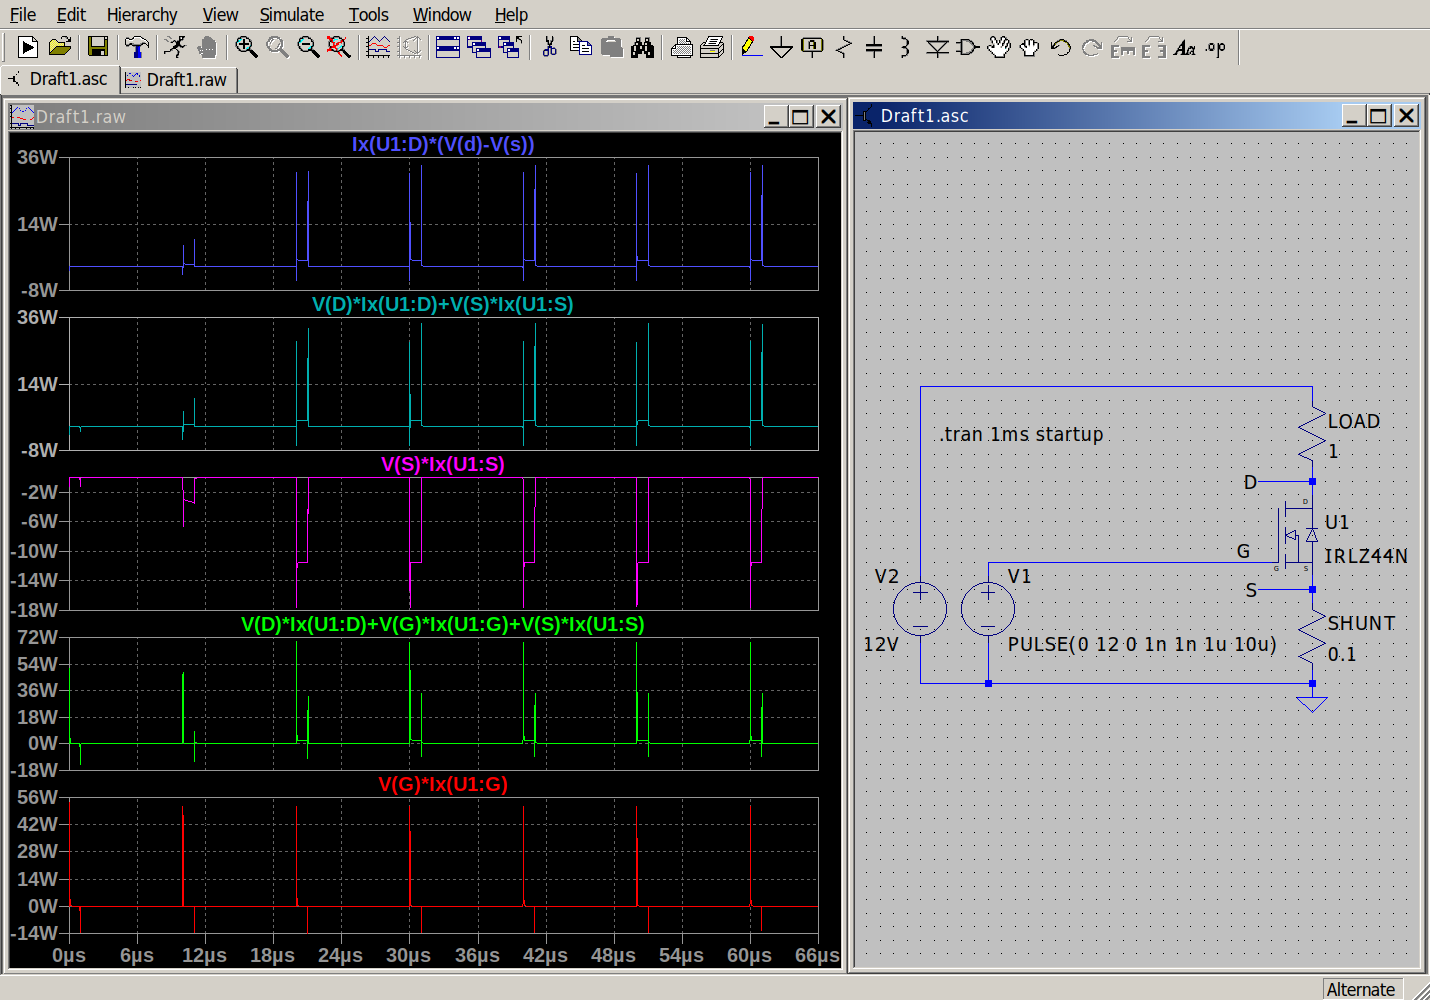Screen dimensions: 1430x1000
Task: Zoom in with the plus magnifier icon
Action: coord(246,47)
